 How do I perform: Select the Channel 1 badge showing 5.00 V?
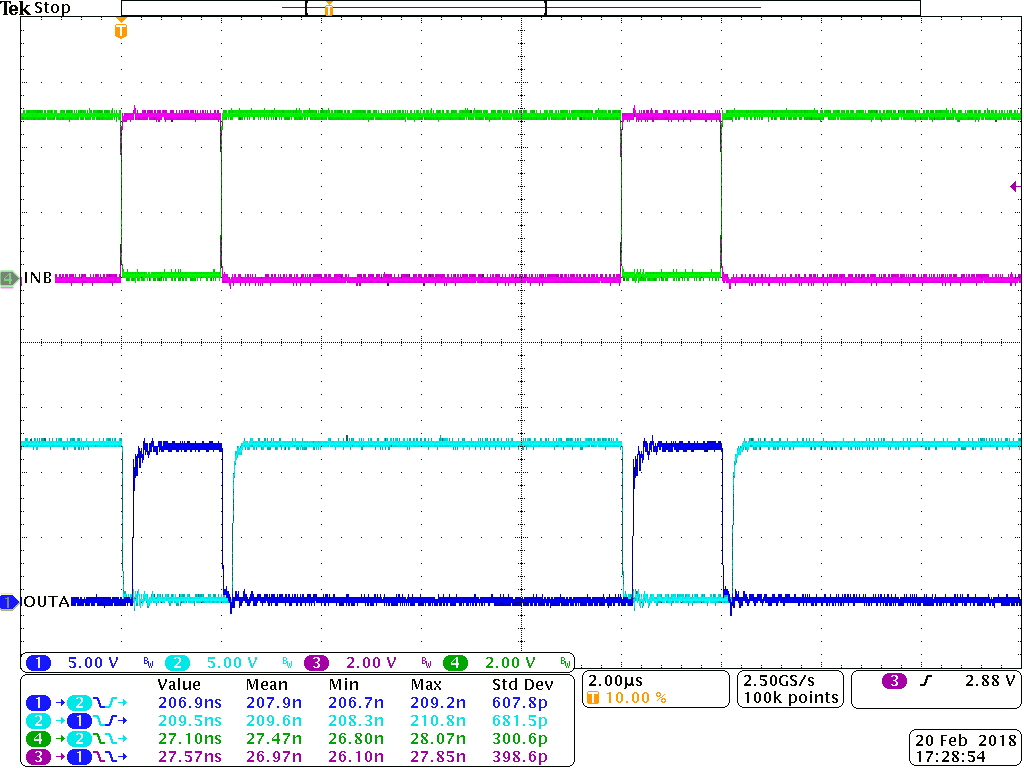[39, 662]
